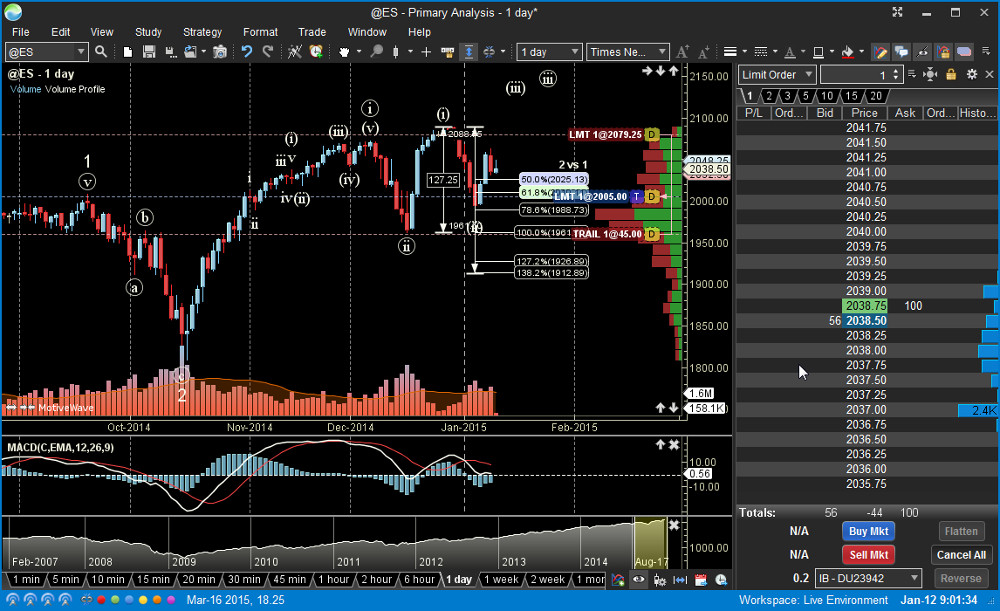Viewport: 1000px width, 611px height.
Task: Click the 2038.75 ask price cell
Action: [x=865, y=306]
